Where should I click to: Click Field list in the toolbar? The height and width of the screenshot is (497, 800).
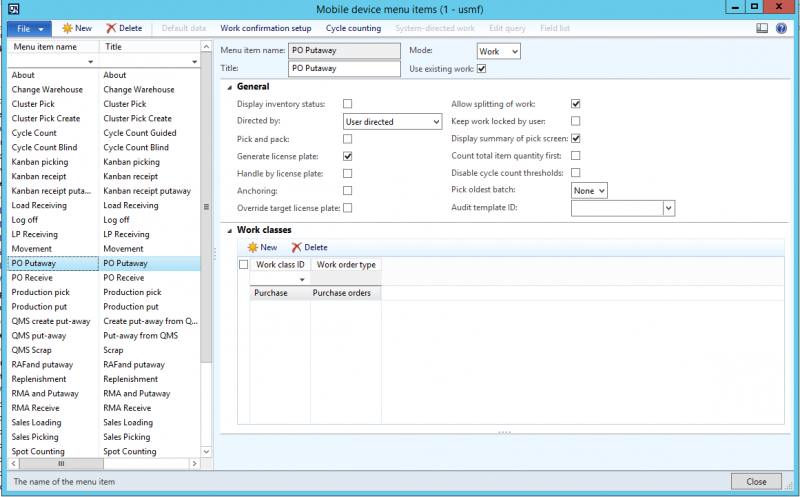[555, 28]
